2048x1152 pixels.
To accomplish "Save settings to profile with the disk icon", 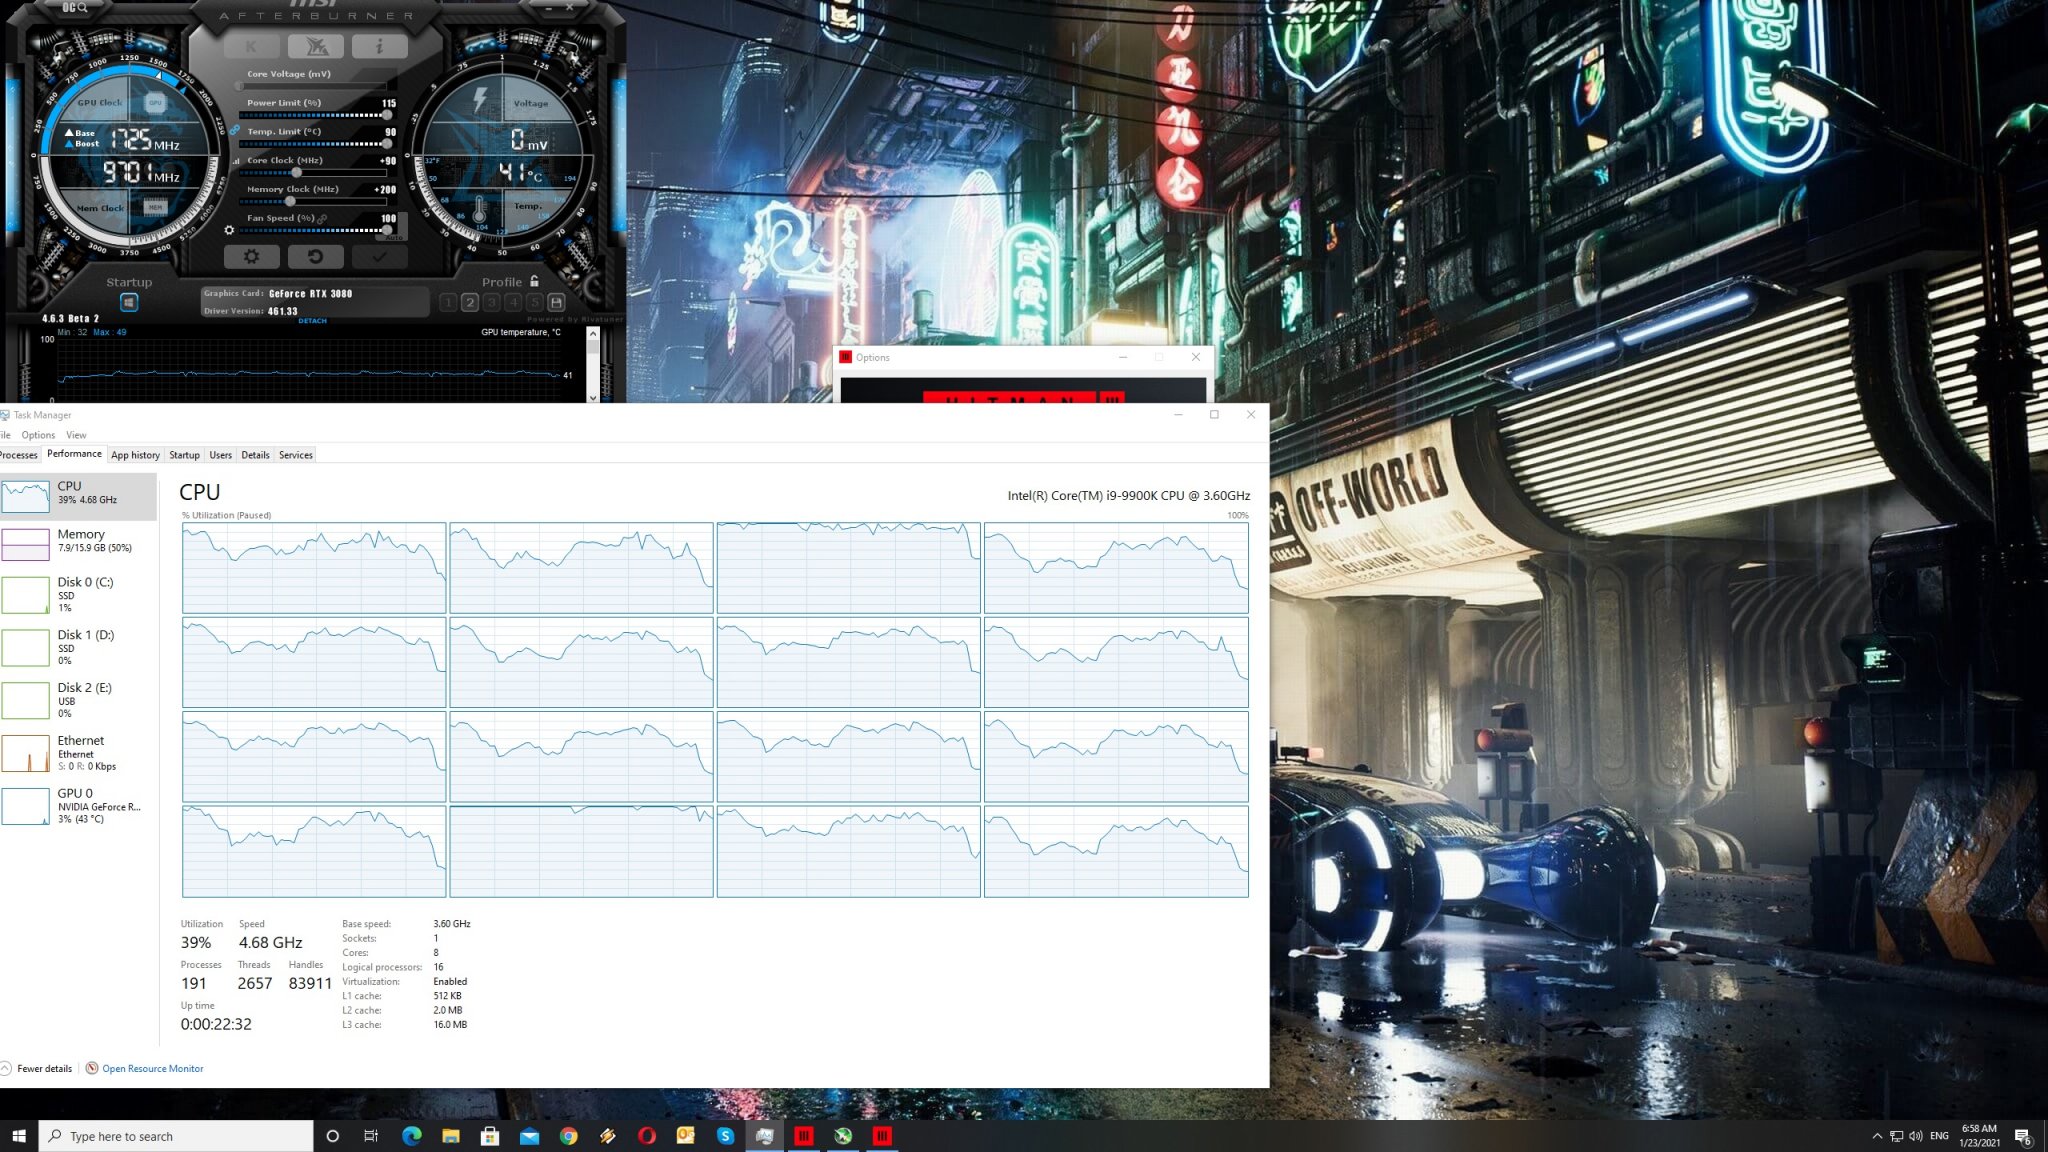I will 555,302.
